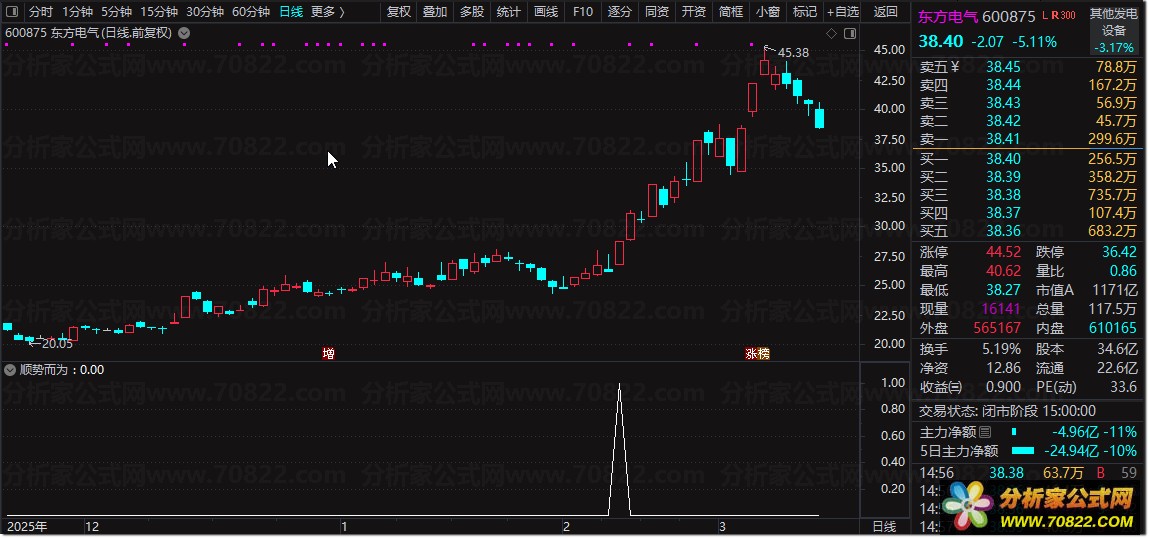Viewport: 1150px width, 538px height.
Task: Click the 涨榜 marker near the chart bottom
Action: (758, 354)
